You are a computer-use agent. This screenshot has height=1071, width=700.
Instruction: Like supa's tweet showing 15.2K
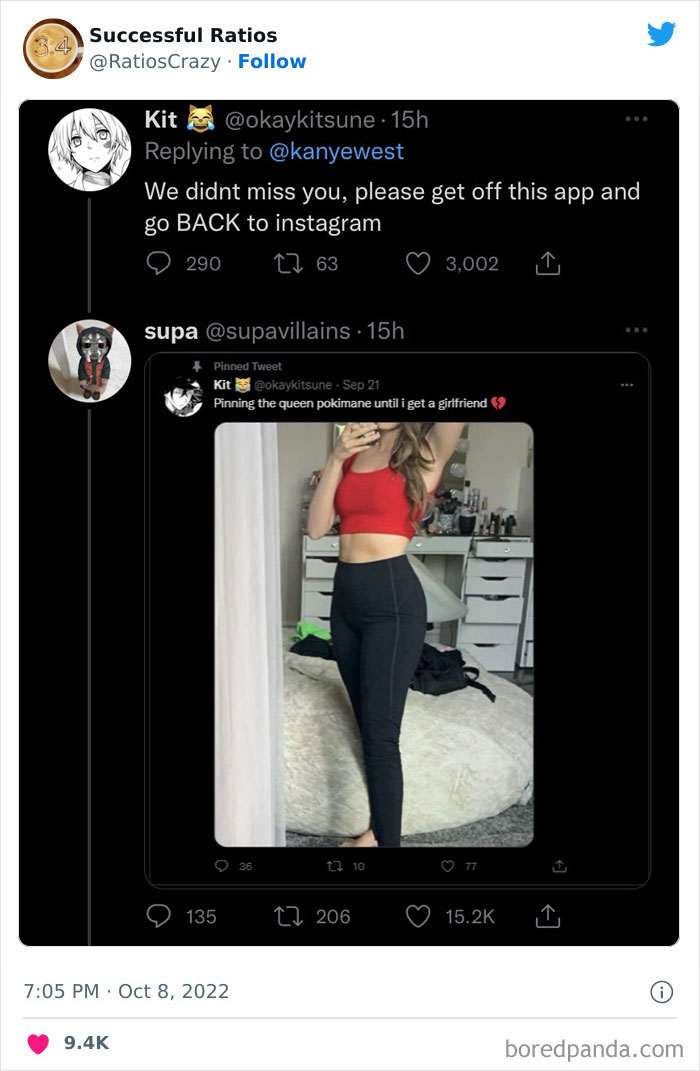[x=418, y=916]
